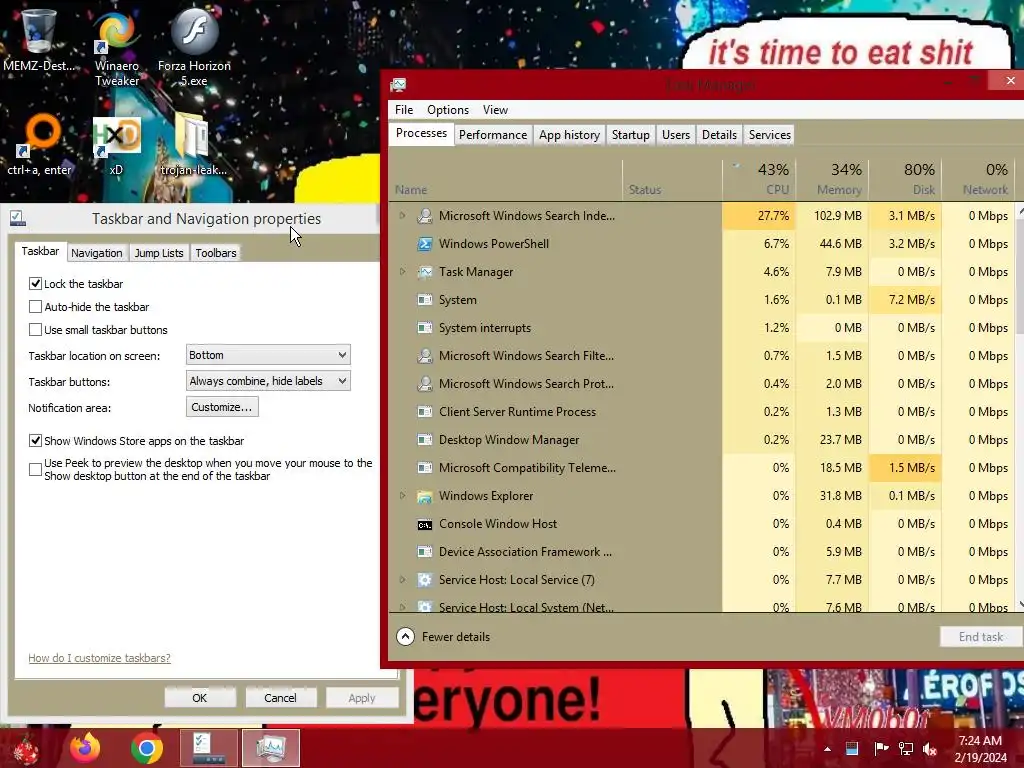The image size is (1024, 768).
Task: Click the Task Manager title bar icon
Action: (398, 84)
